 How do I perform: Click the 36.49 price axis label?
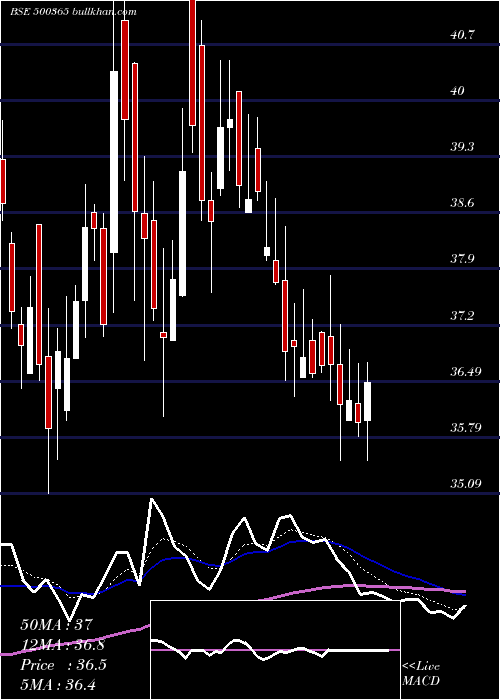pos(466,371)
